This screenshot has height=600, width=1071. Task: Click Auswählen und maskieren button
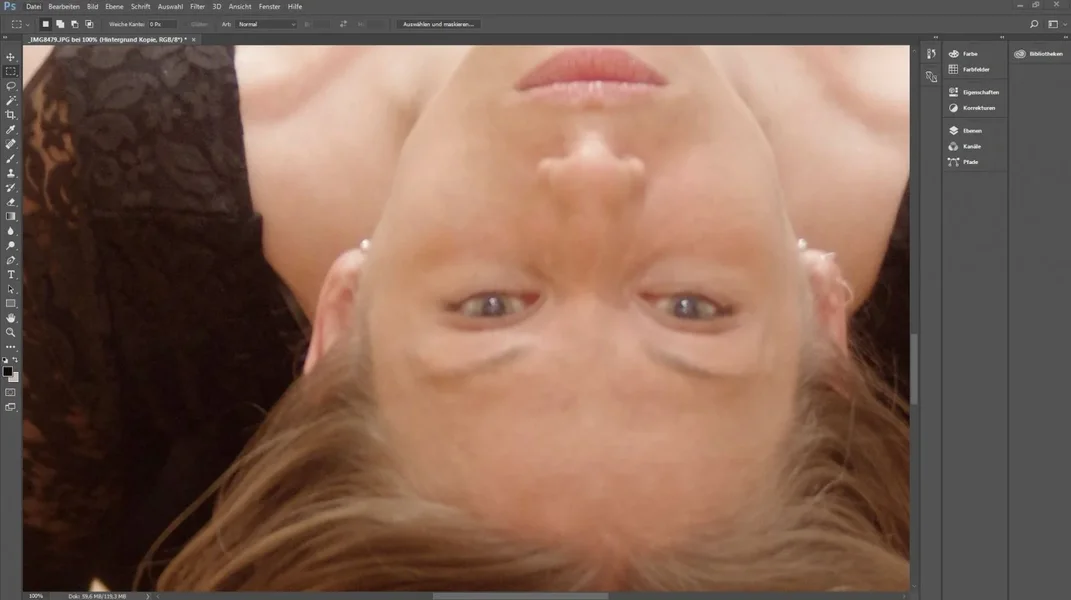pyautogui.click(x=438, y=24)
